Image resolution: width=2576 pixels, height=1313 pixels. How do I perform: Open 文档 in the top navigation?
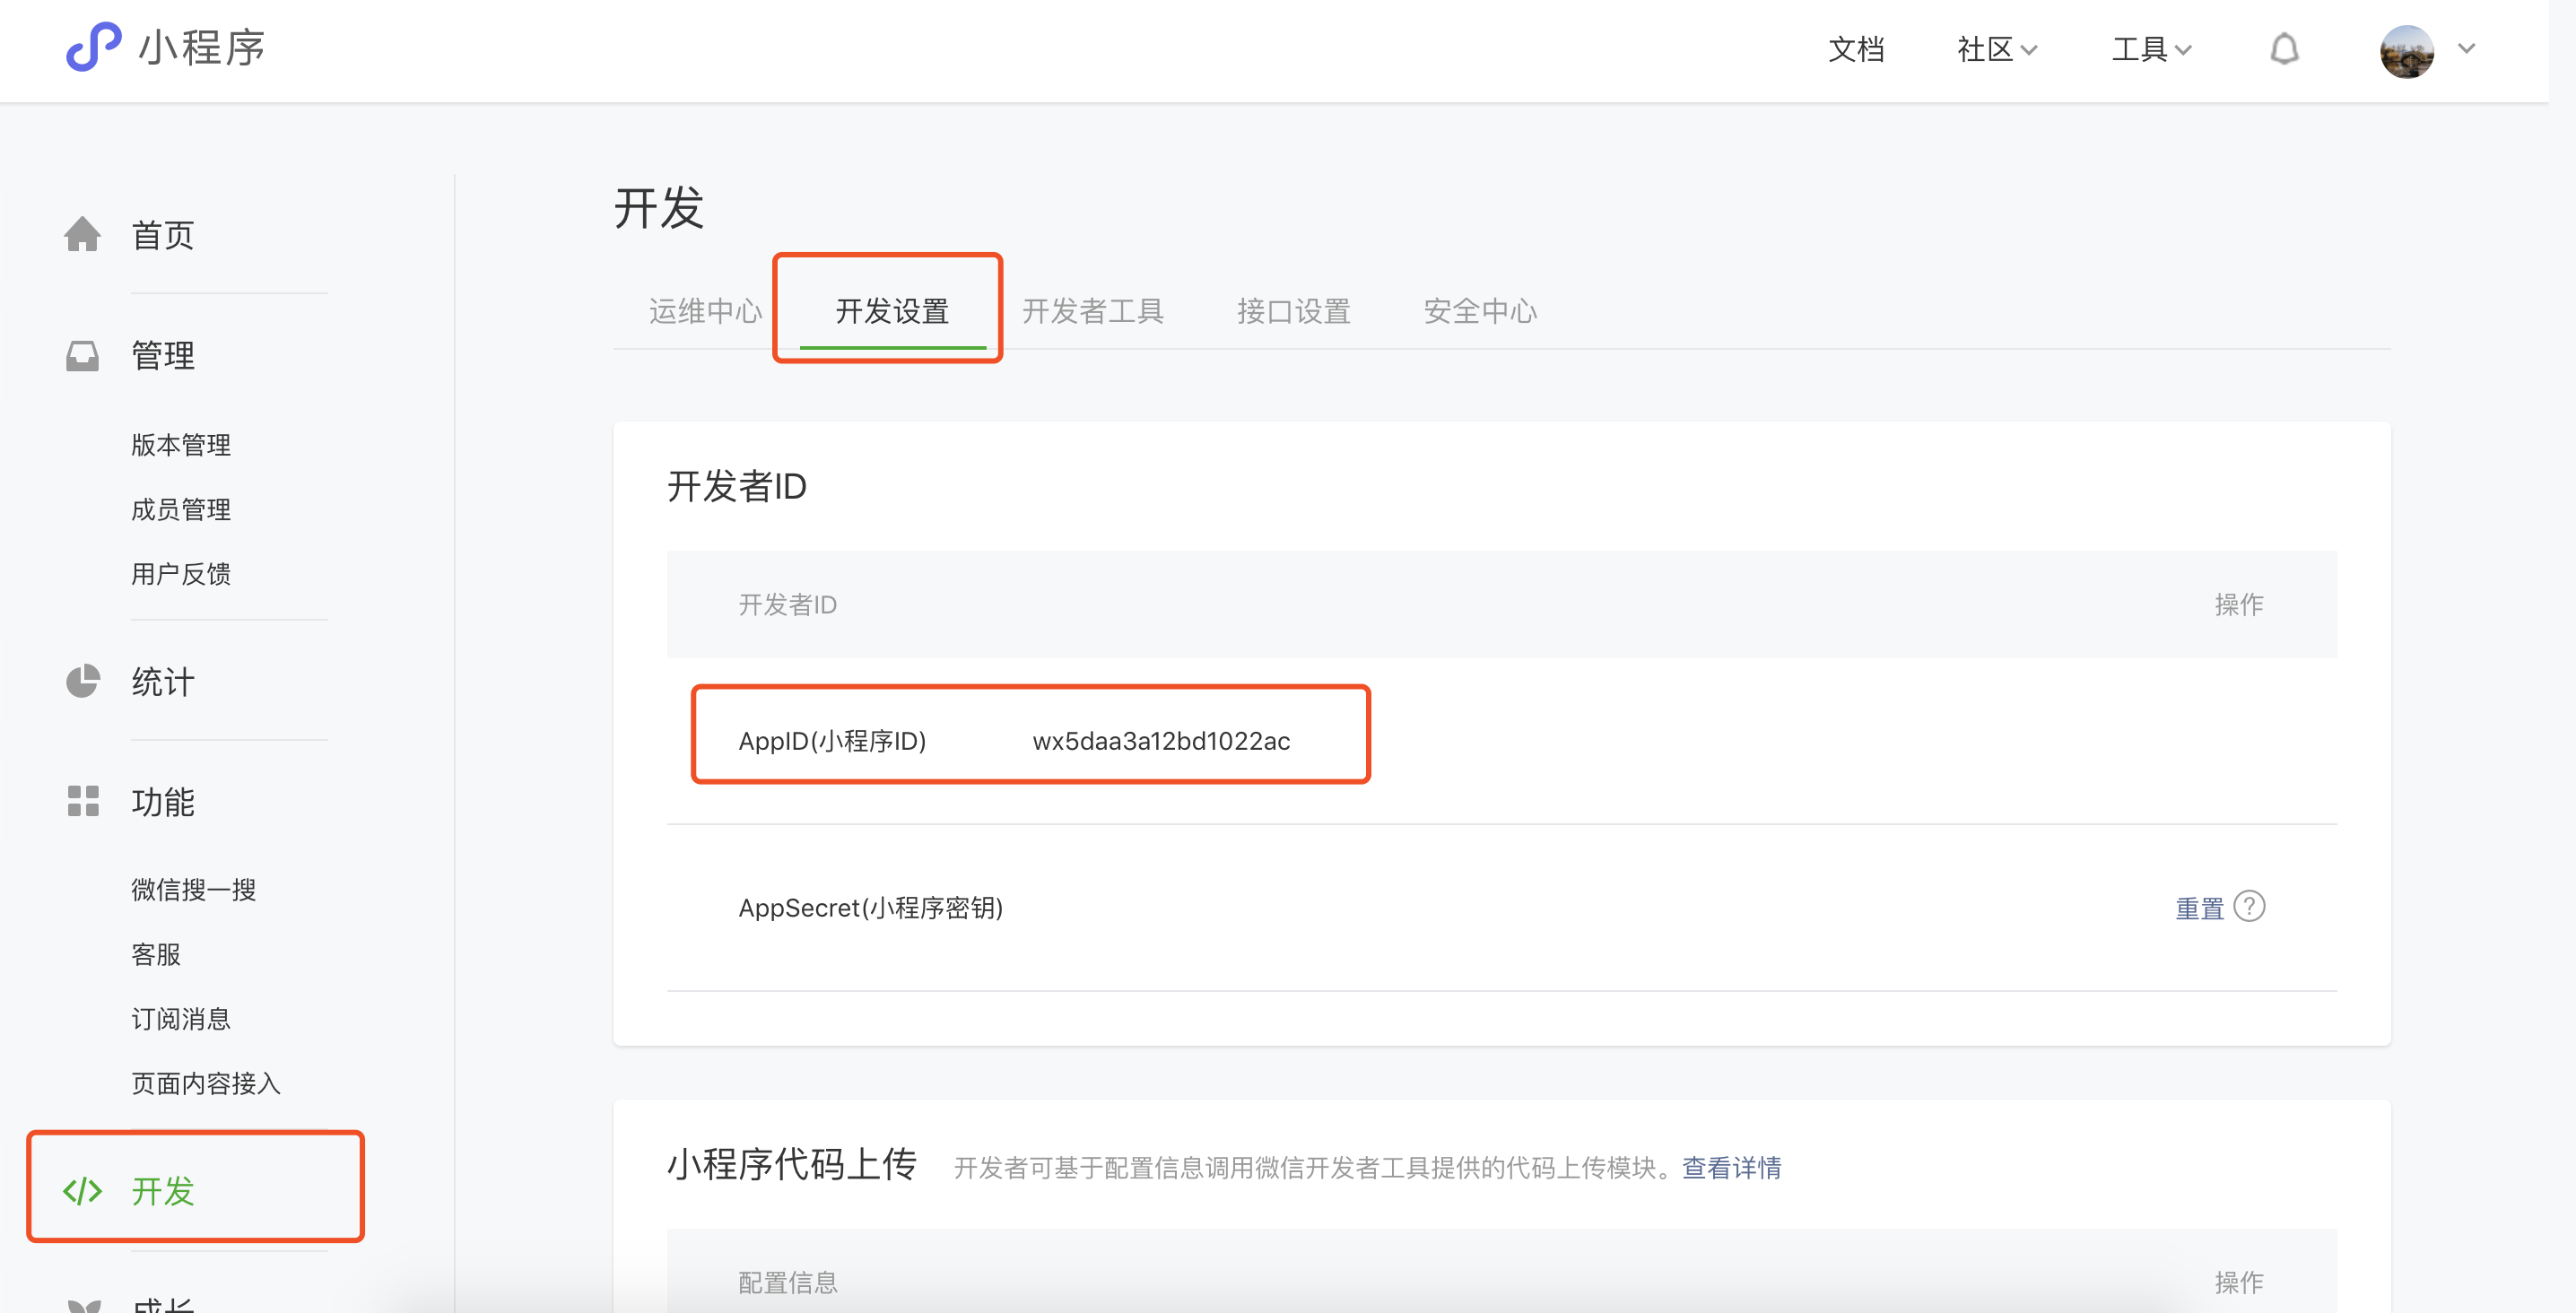coord(1856,49)
